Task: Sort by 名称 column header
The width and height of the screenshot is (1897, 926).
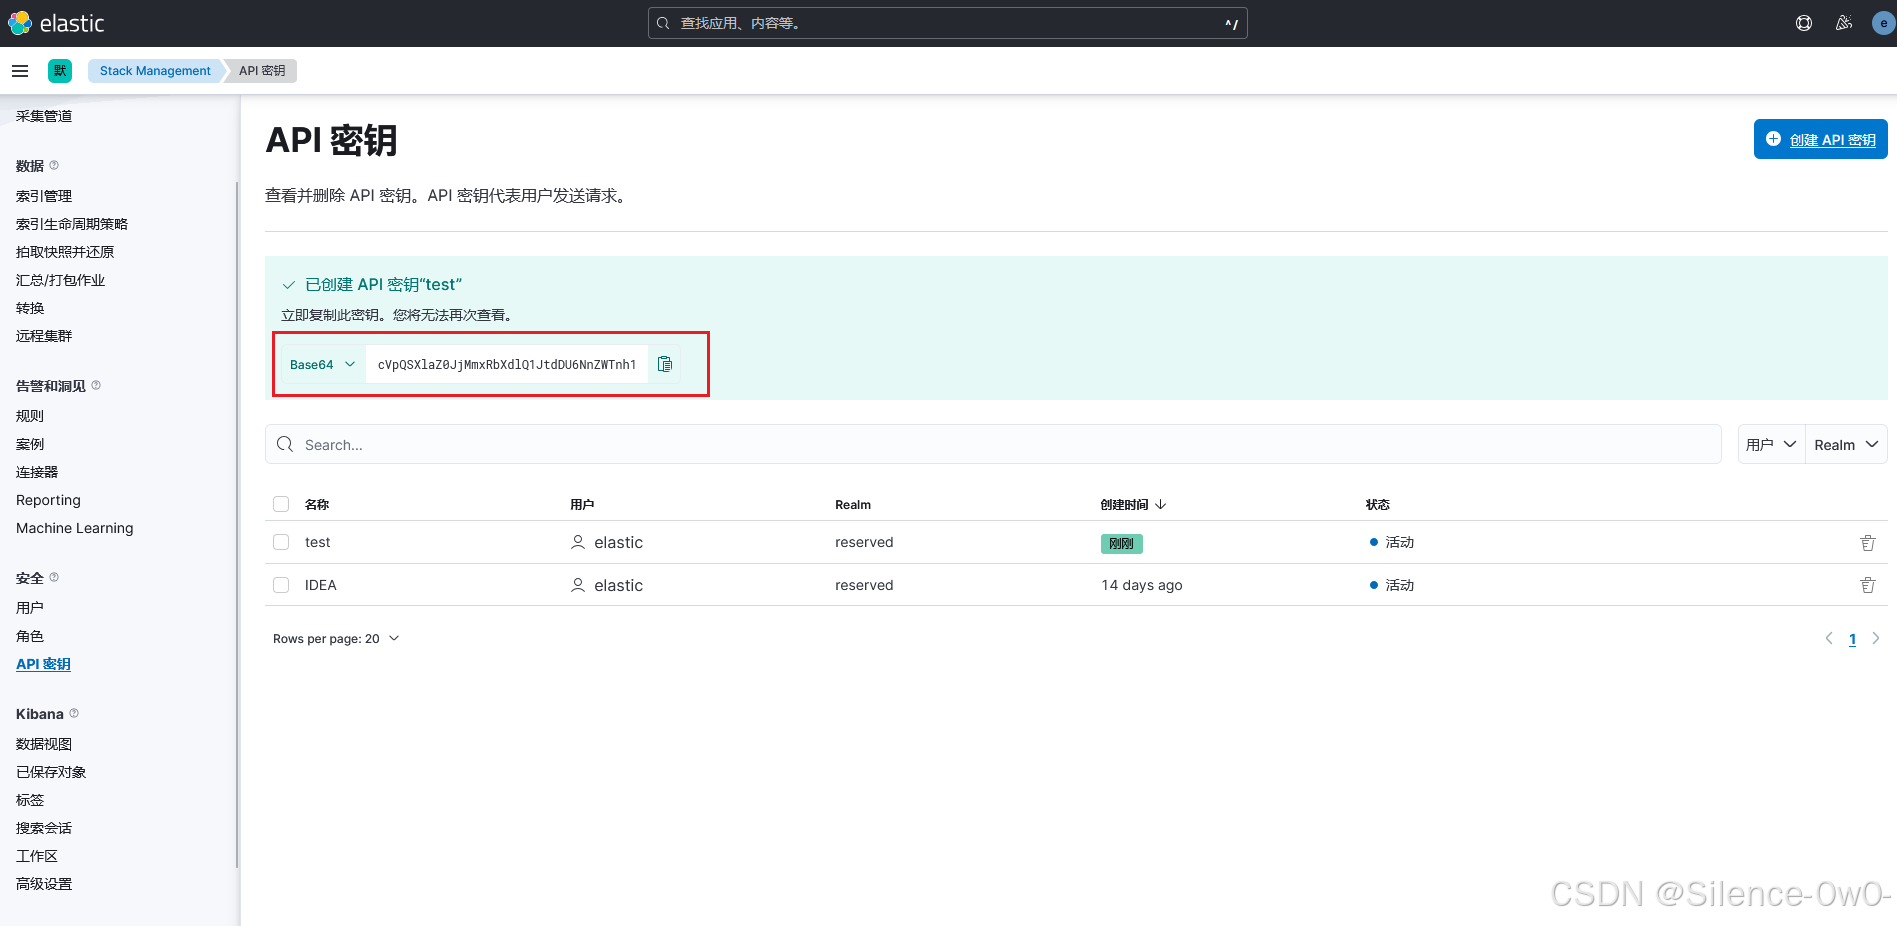Action: (x=317, y=504)
